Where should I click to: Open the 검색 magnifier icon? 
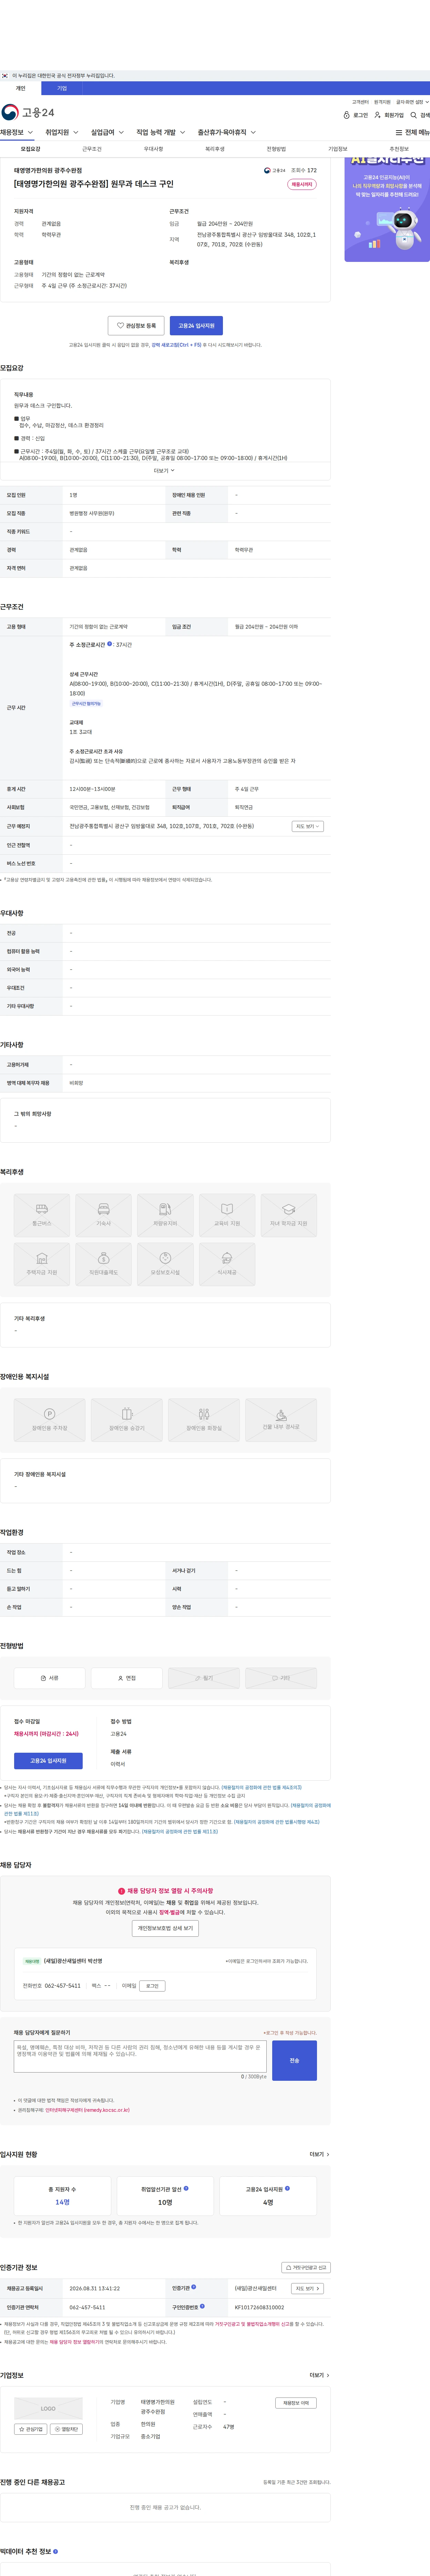414,115
